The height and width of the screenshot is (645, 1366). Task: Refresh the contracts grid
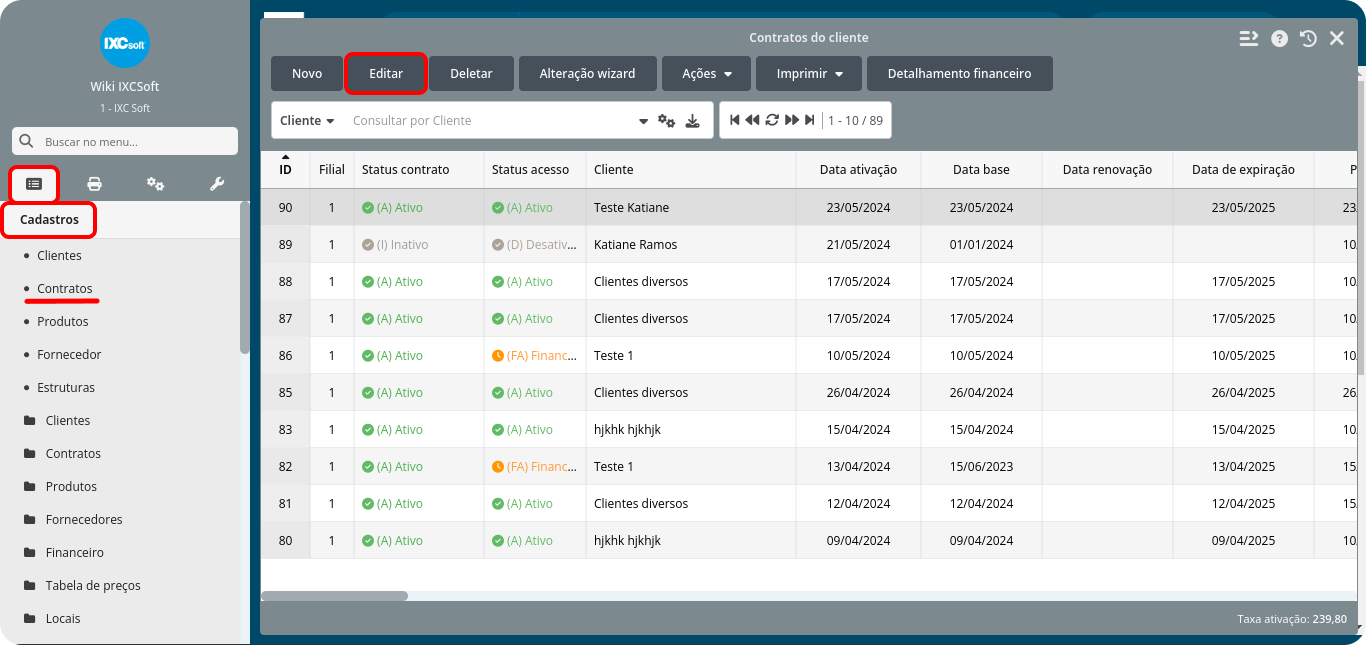click(772, 120)
